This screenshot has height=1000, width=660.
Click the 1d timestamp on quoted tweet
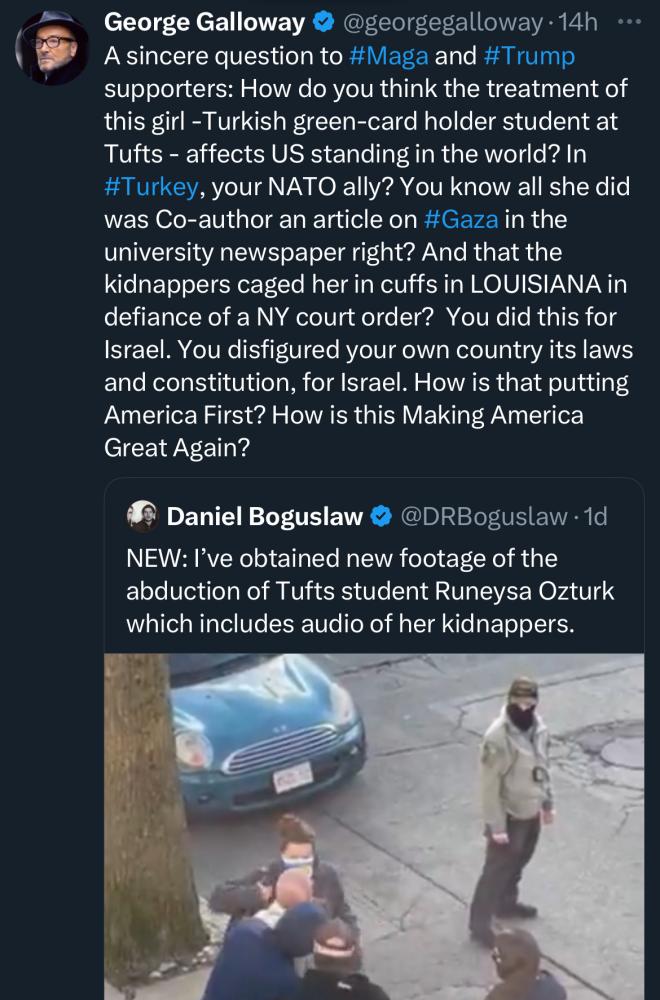(596, 516)
